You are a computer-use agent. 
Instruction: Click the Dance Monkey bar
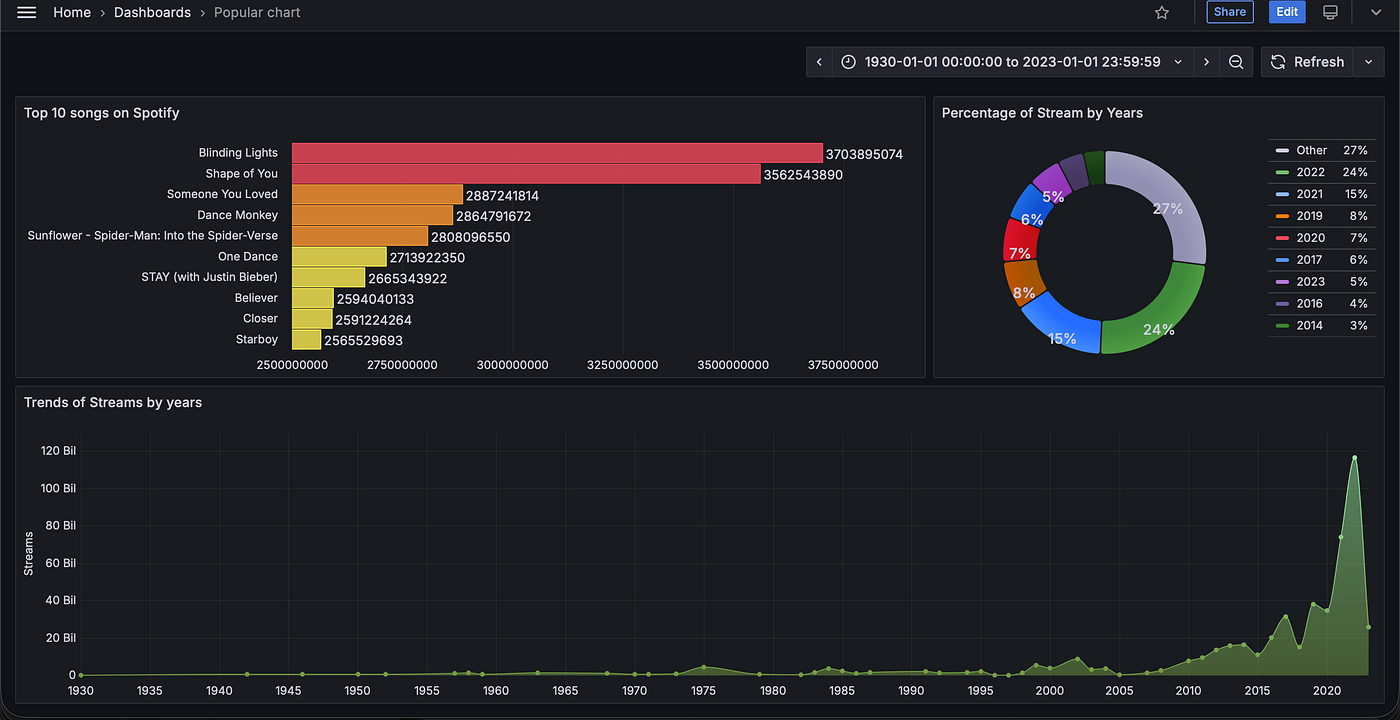coord(372,215)
